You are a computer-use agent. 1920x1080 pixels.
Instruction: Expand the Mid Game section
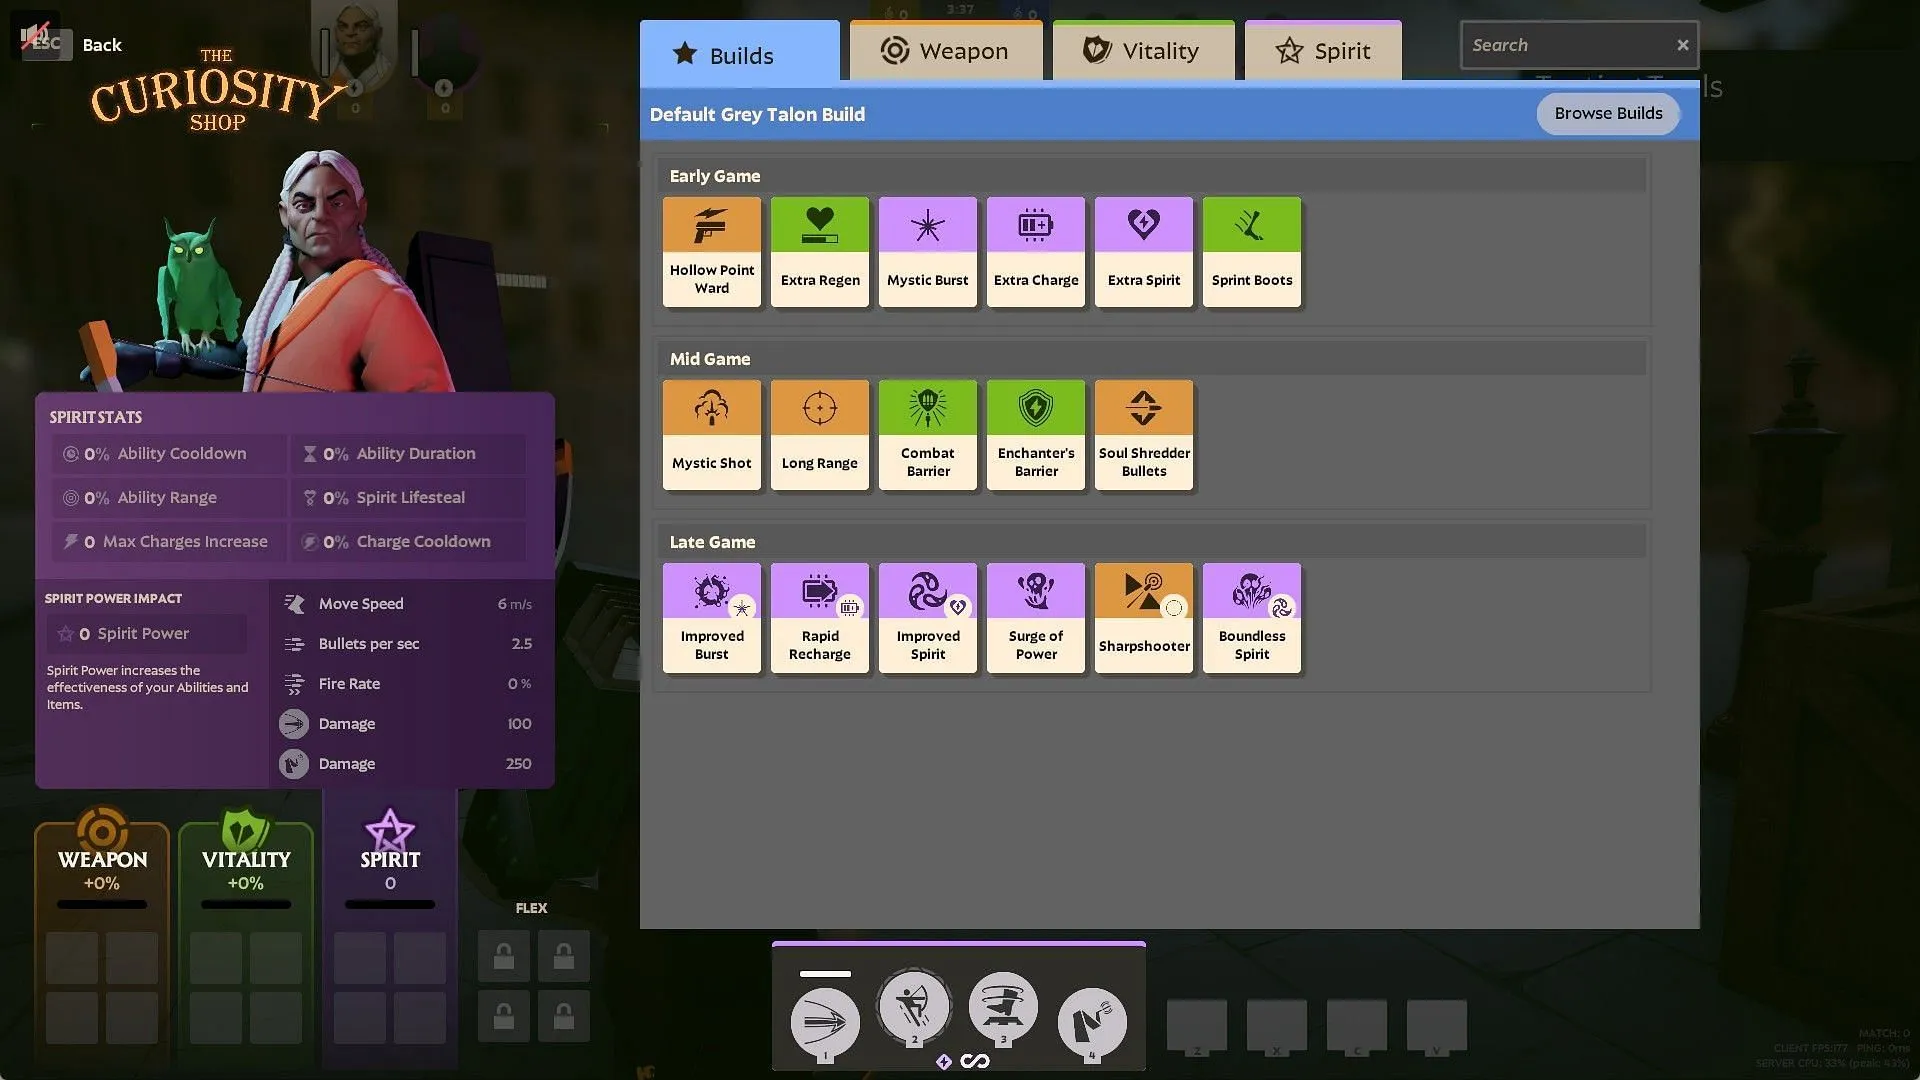click(x=711, y=357)
